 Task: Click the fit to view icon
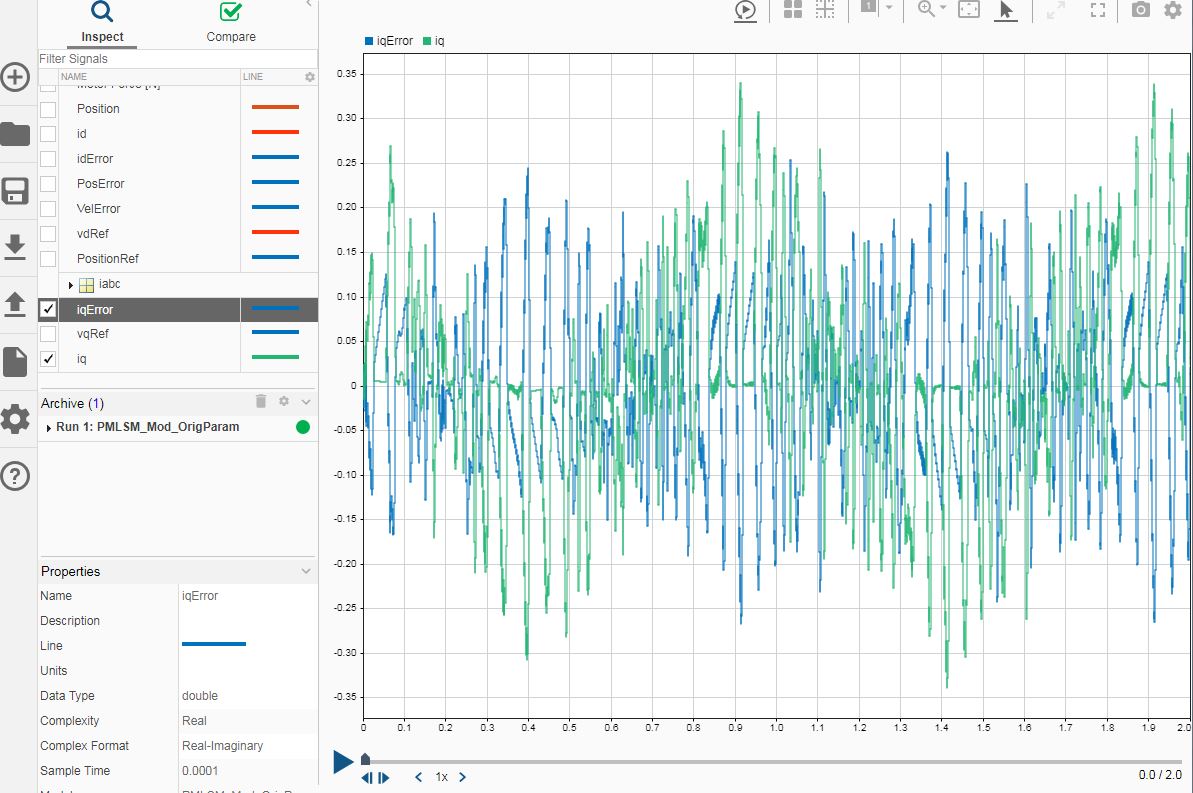[x=968, y=10]
